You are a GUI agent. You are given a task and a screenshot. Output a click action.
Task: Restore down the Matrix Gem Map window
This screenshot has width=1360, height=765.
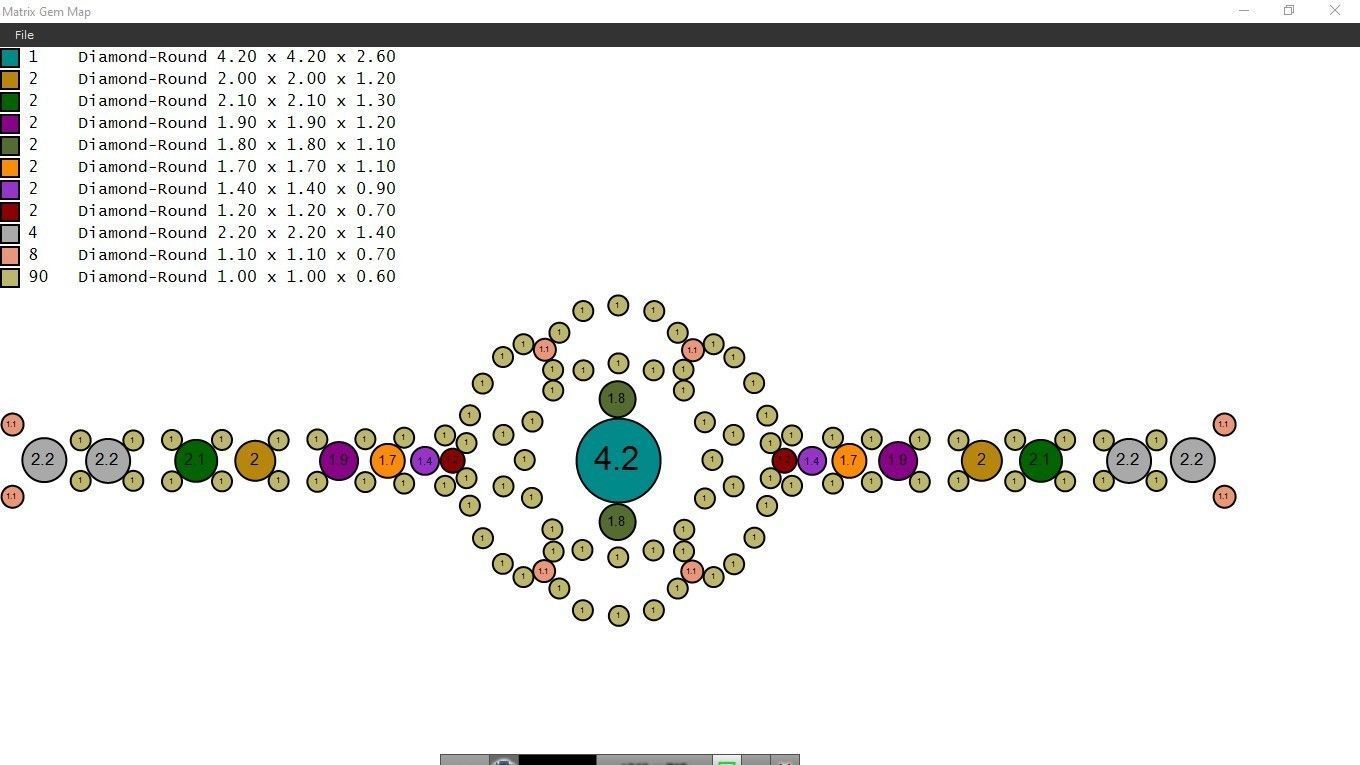point(1289,11)
